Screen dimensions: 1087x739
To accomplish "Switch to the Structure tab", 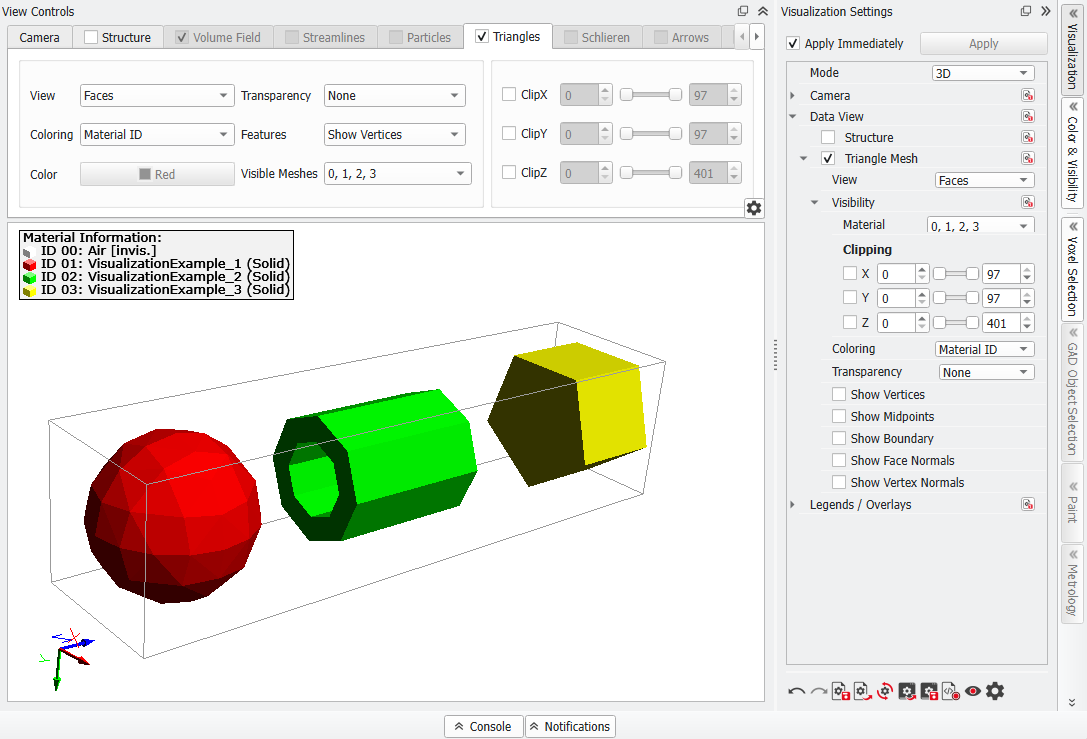I will tap(118, 37).
